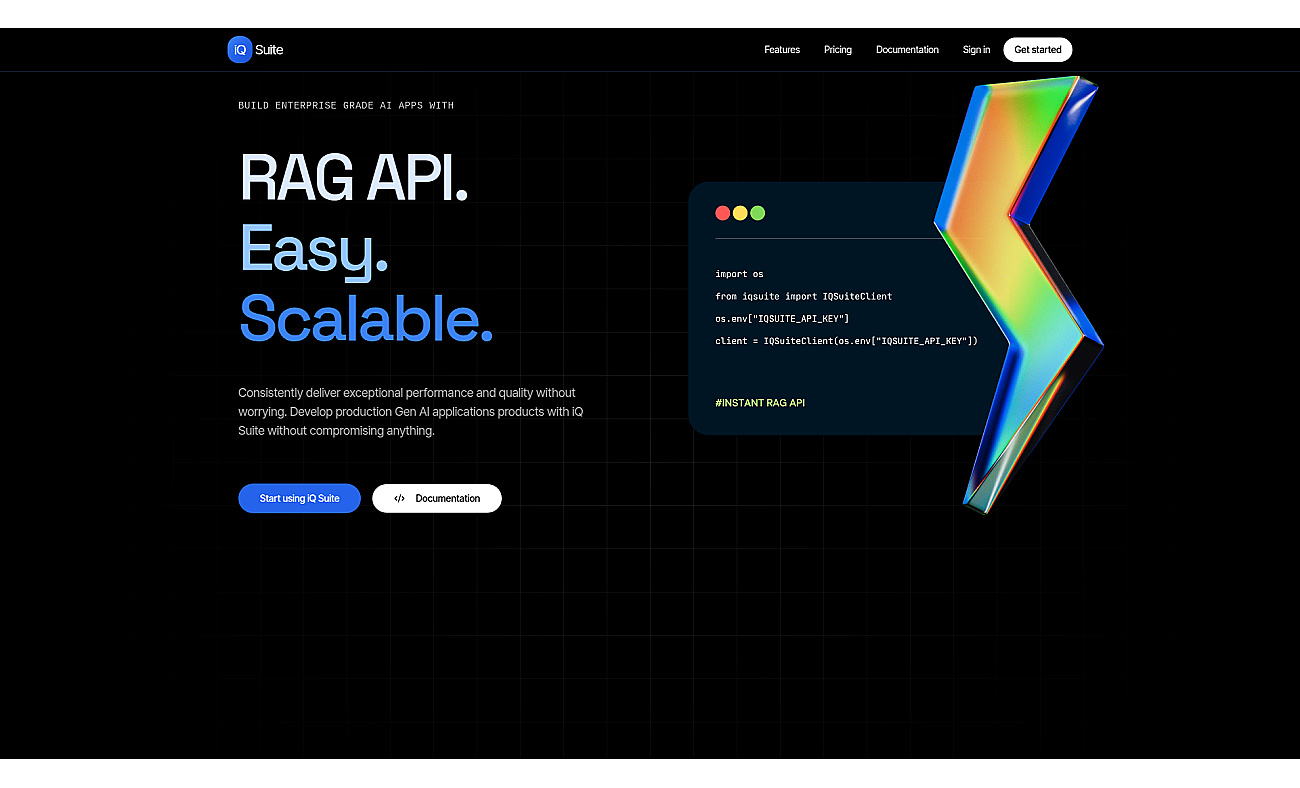Go to Documentation in top navigation

click(907, 50)
